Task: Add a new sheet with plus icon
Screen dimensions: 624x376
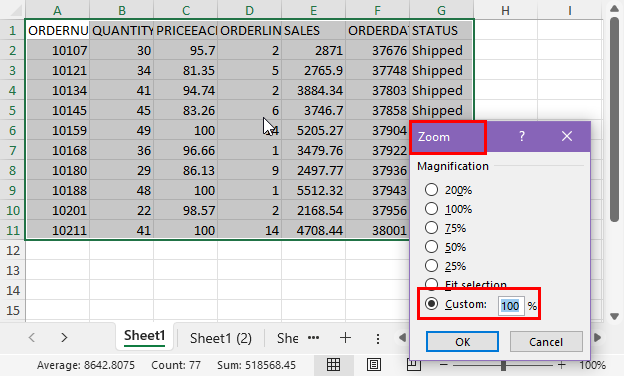Action: click(x=345, y=338)
